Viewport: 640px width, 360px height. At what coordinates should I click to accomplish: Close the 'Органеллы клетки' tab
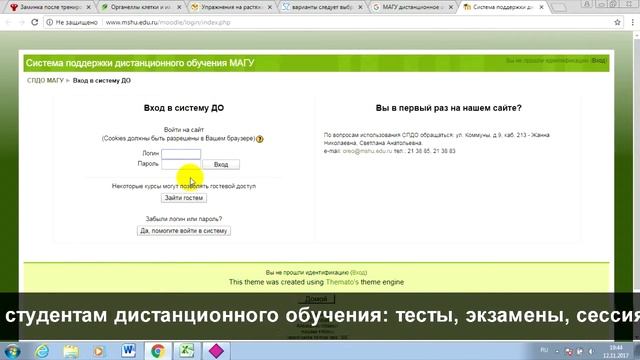pos(179,7)
